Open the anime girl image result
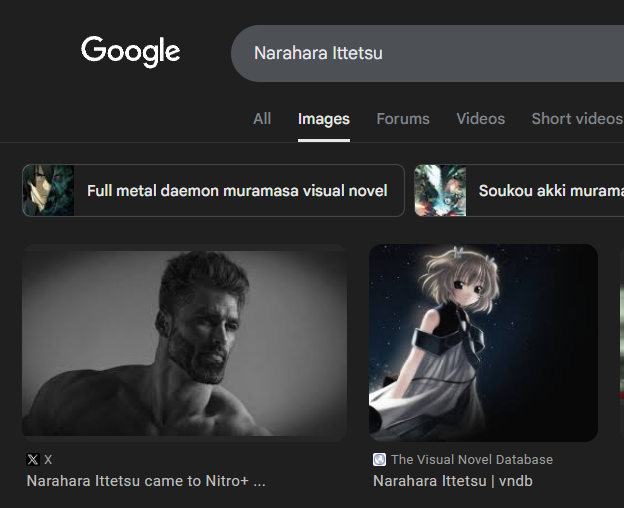Viewport: 624px width, 508px height. [x=483, y=343]
